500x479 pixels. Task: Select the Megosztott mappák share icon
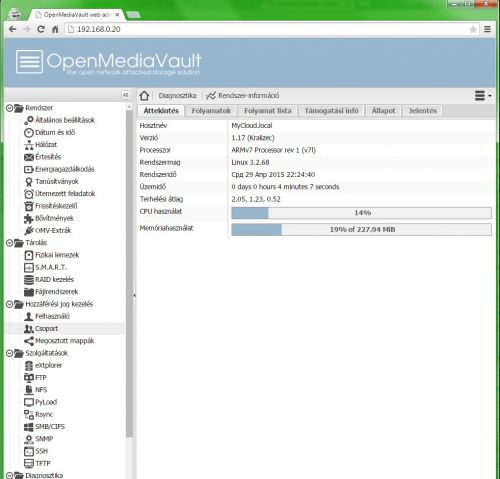point(29,341)
